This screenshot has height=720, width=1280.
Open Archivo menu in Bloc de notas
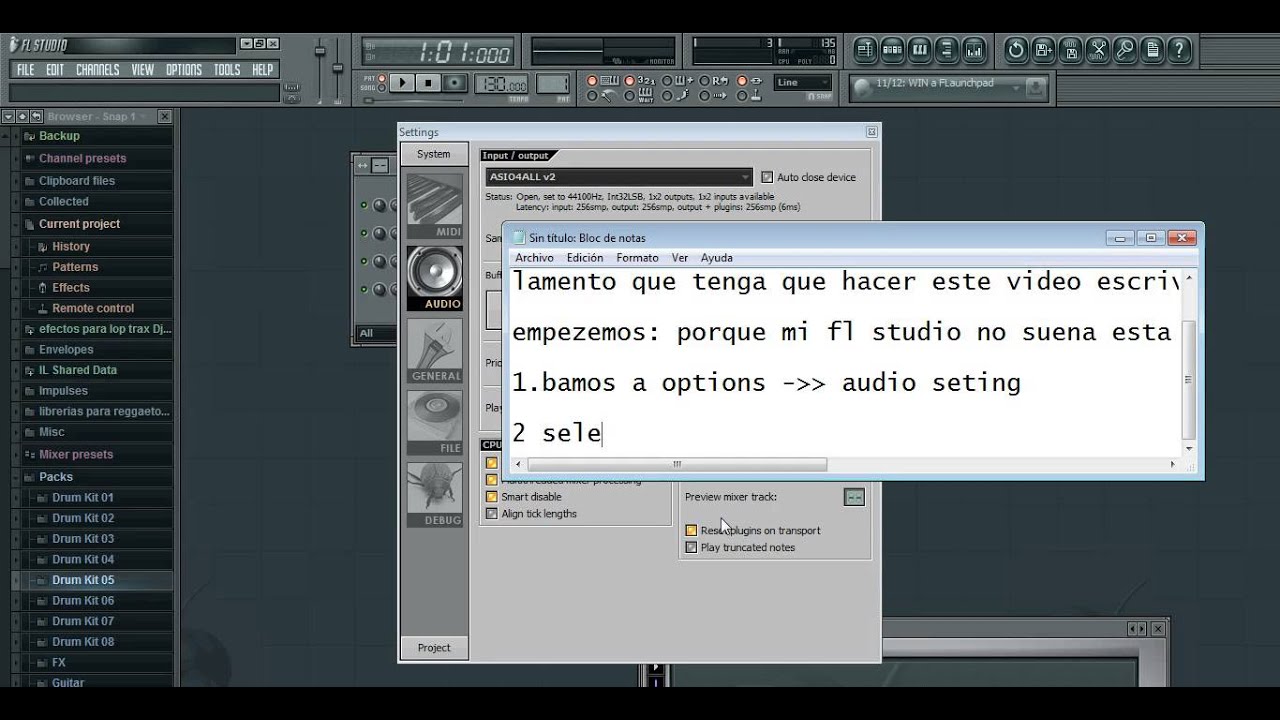534,258
